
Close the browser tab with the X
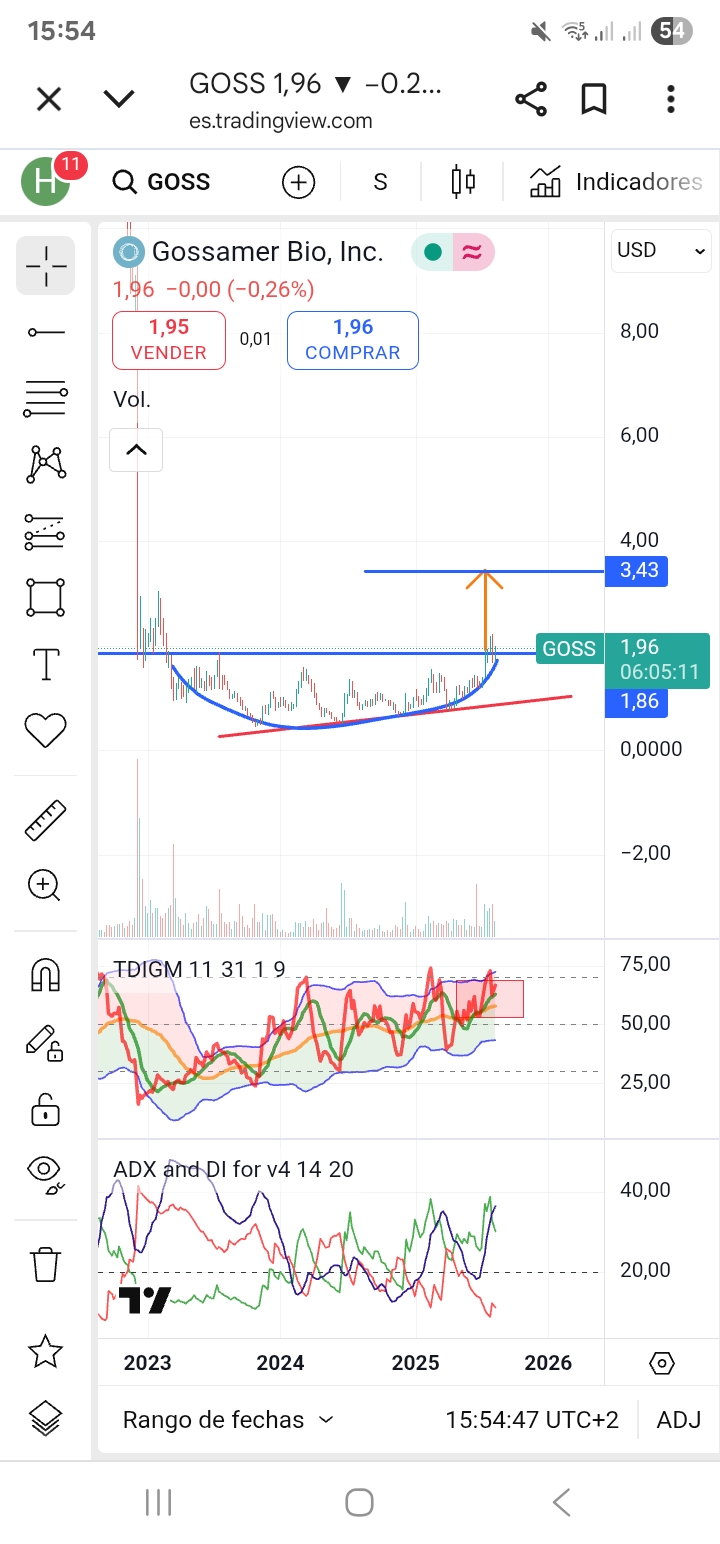pyautogui.click(x=49, y=99)
